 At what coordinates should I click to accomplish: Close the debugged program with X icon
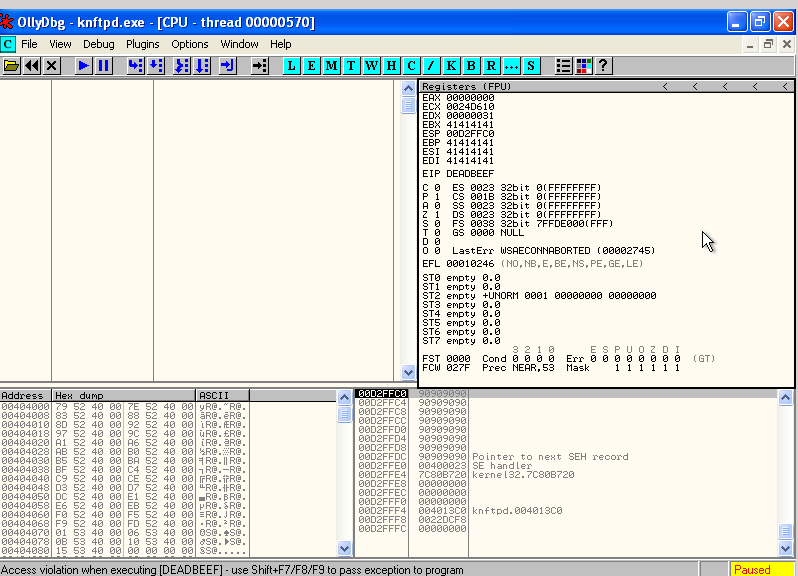[51, 66]
